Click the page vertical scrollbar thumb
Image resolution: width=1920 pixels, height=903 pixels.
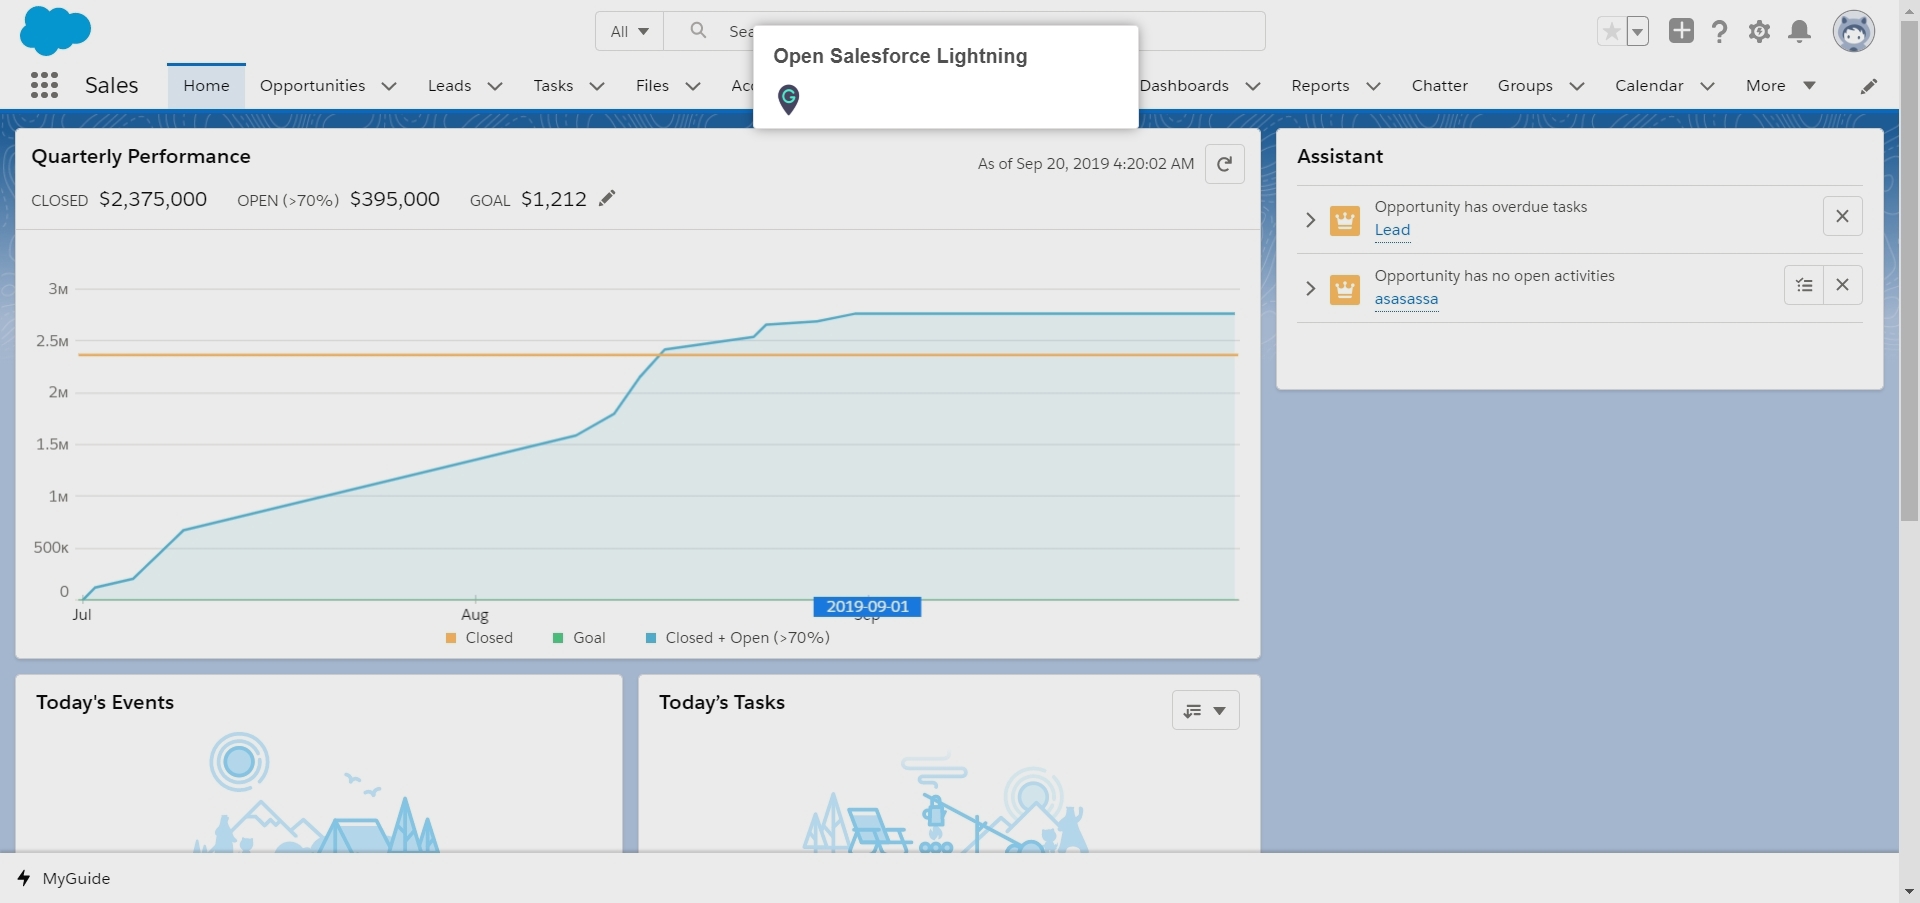click(x=1909, y=270)
